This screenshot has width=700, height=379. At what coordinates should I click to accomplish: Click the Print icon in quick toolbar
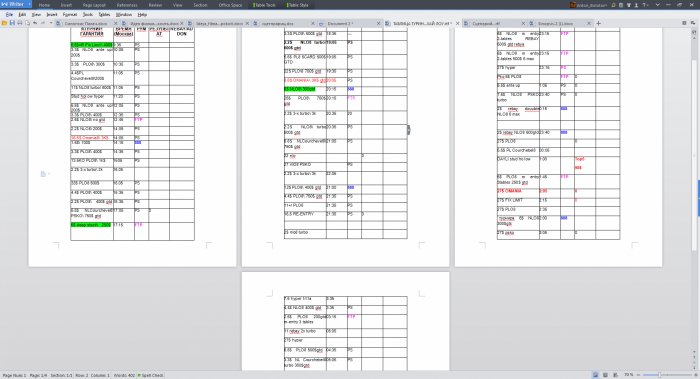click(20, 23)
